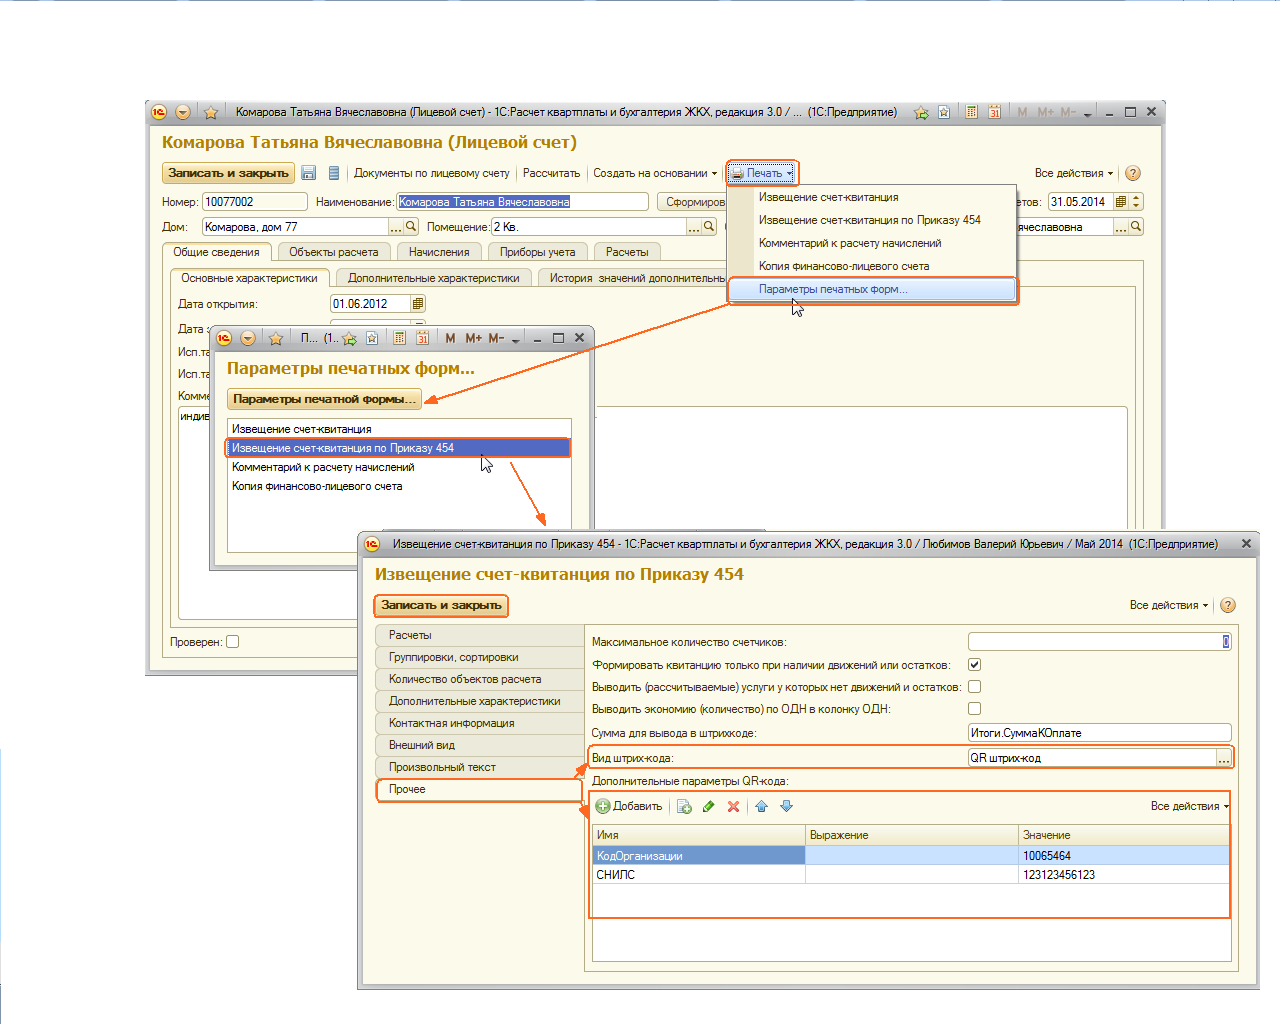
Task: Click the help question mark in the Извещение window
Action: pos(1228,605)
